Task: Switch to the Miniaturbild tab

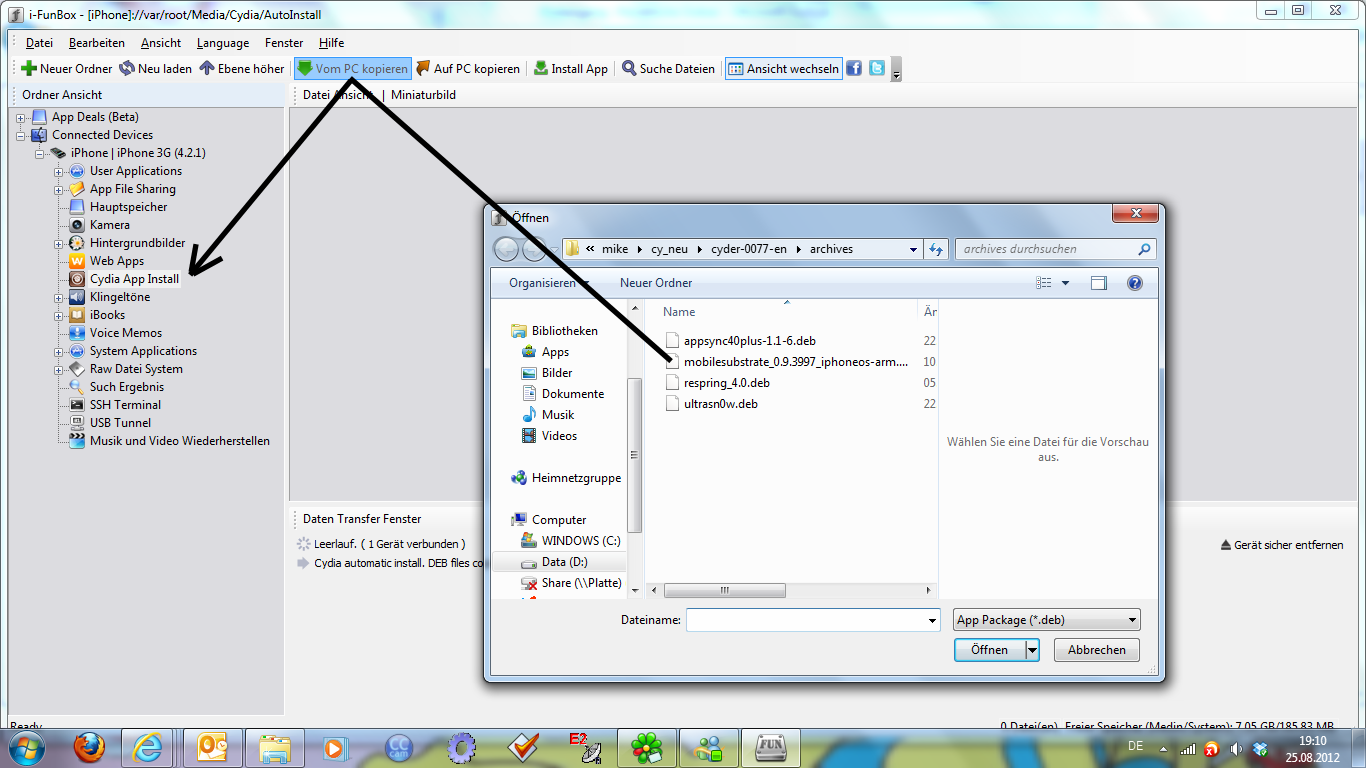Action: (x=423, y=95)
